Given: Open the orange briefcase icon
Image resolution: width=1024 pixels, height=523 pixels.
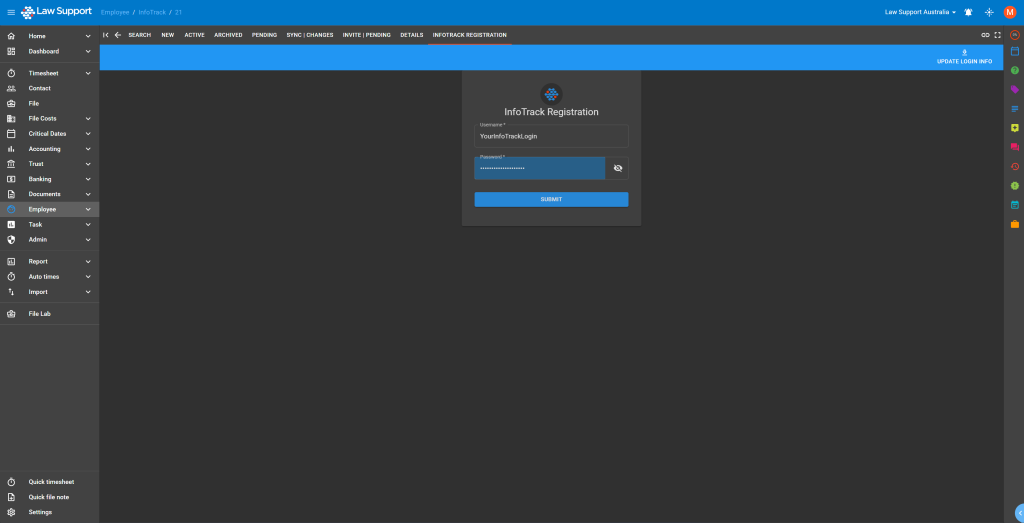Looking at the screenshot, I should click(x=1014, y=224).
